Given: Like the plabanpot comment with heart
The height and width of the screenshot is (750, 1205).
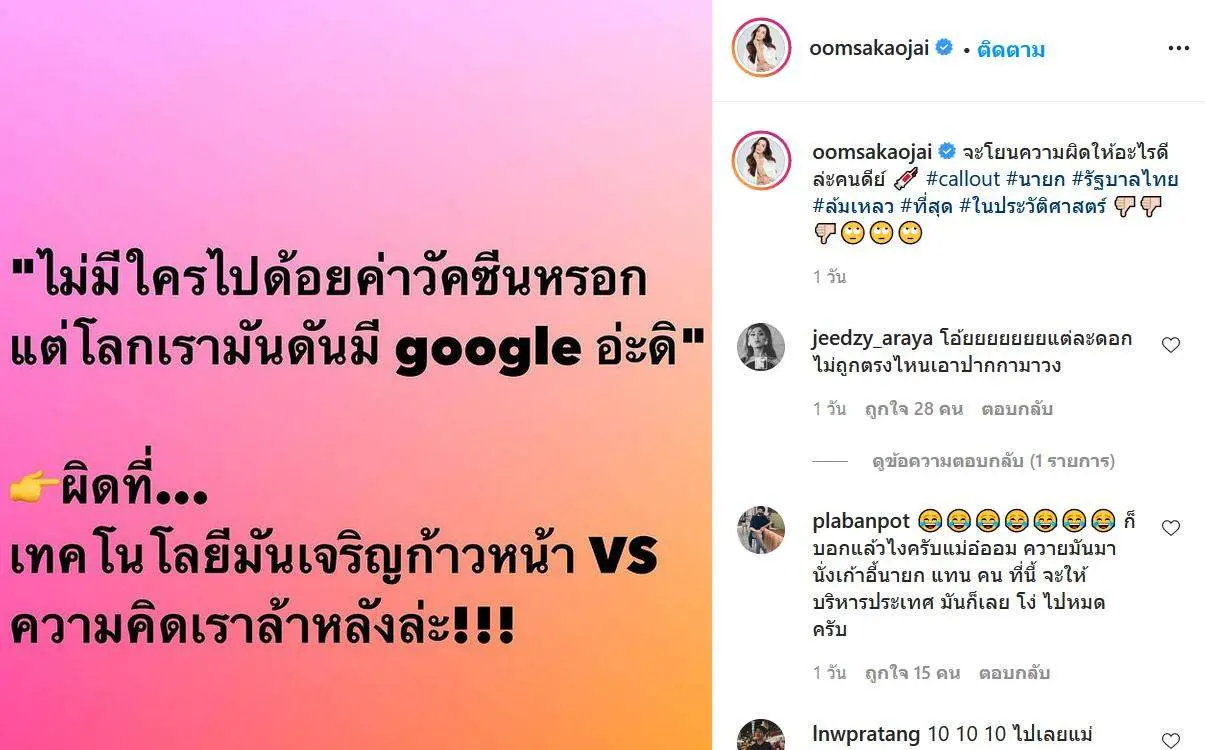Looking at the screenshot, I should click(x=1171, y=528).
